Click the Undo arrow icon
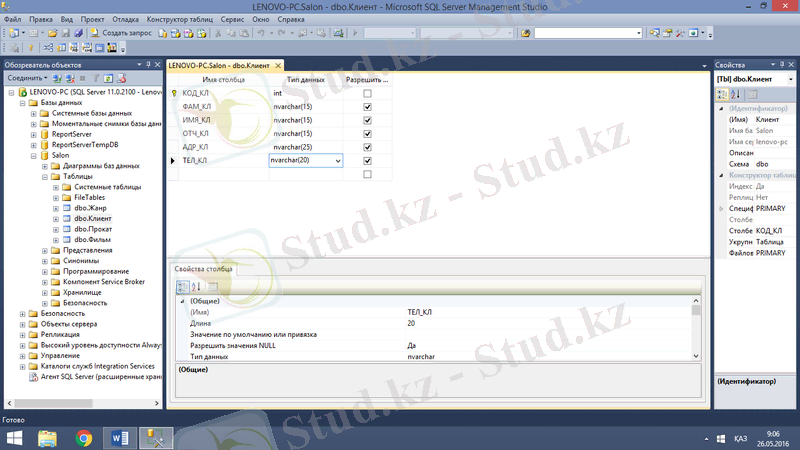The image size is (800, 450). 261,33
